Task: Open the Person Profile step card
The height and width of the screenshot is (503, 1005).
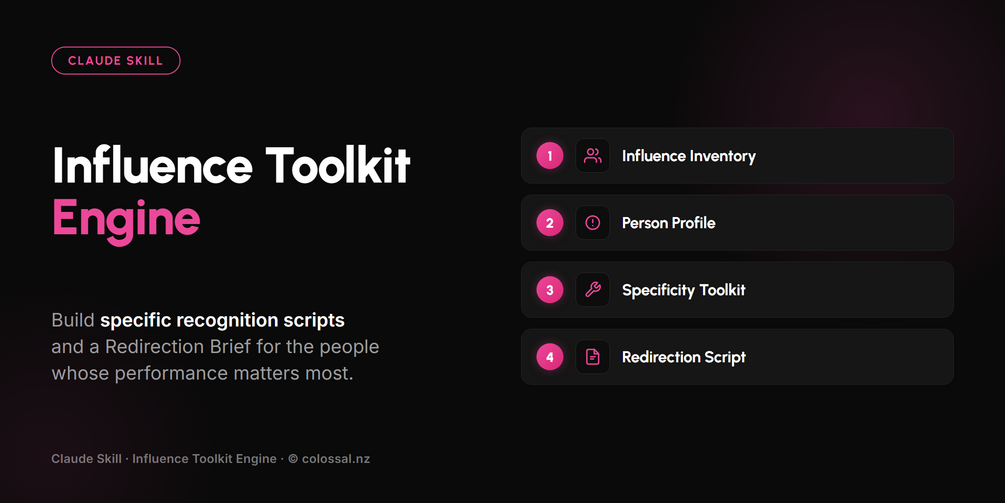Action: coord(737,223)
